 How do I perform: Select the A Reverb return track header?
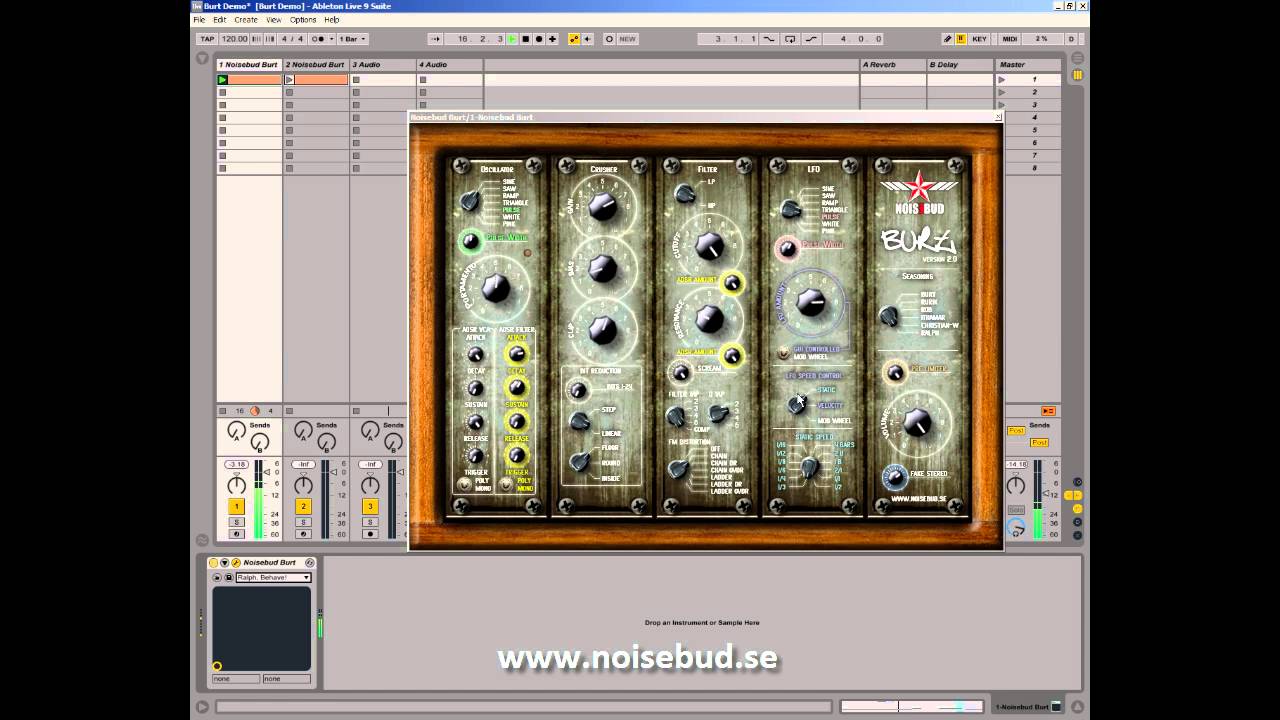click(x=893, y=65)
